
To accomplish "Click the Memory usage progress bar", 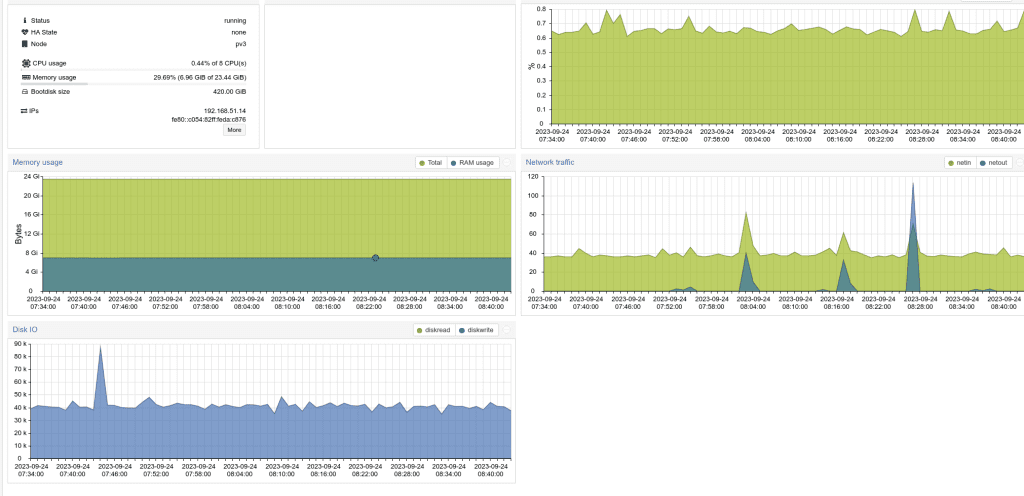I will click(134, 84).
